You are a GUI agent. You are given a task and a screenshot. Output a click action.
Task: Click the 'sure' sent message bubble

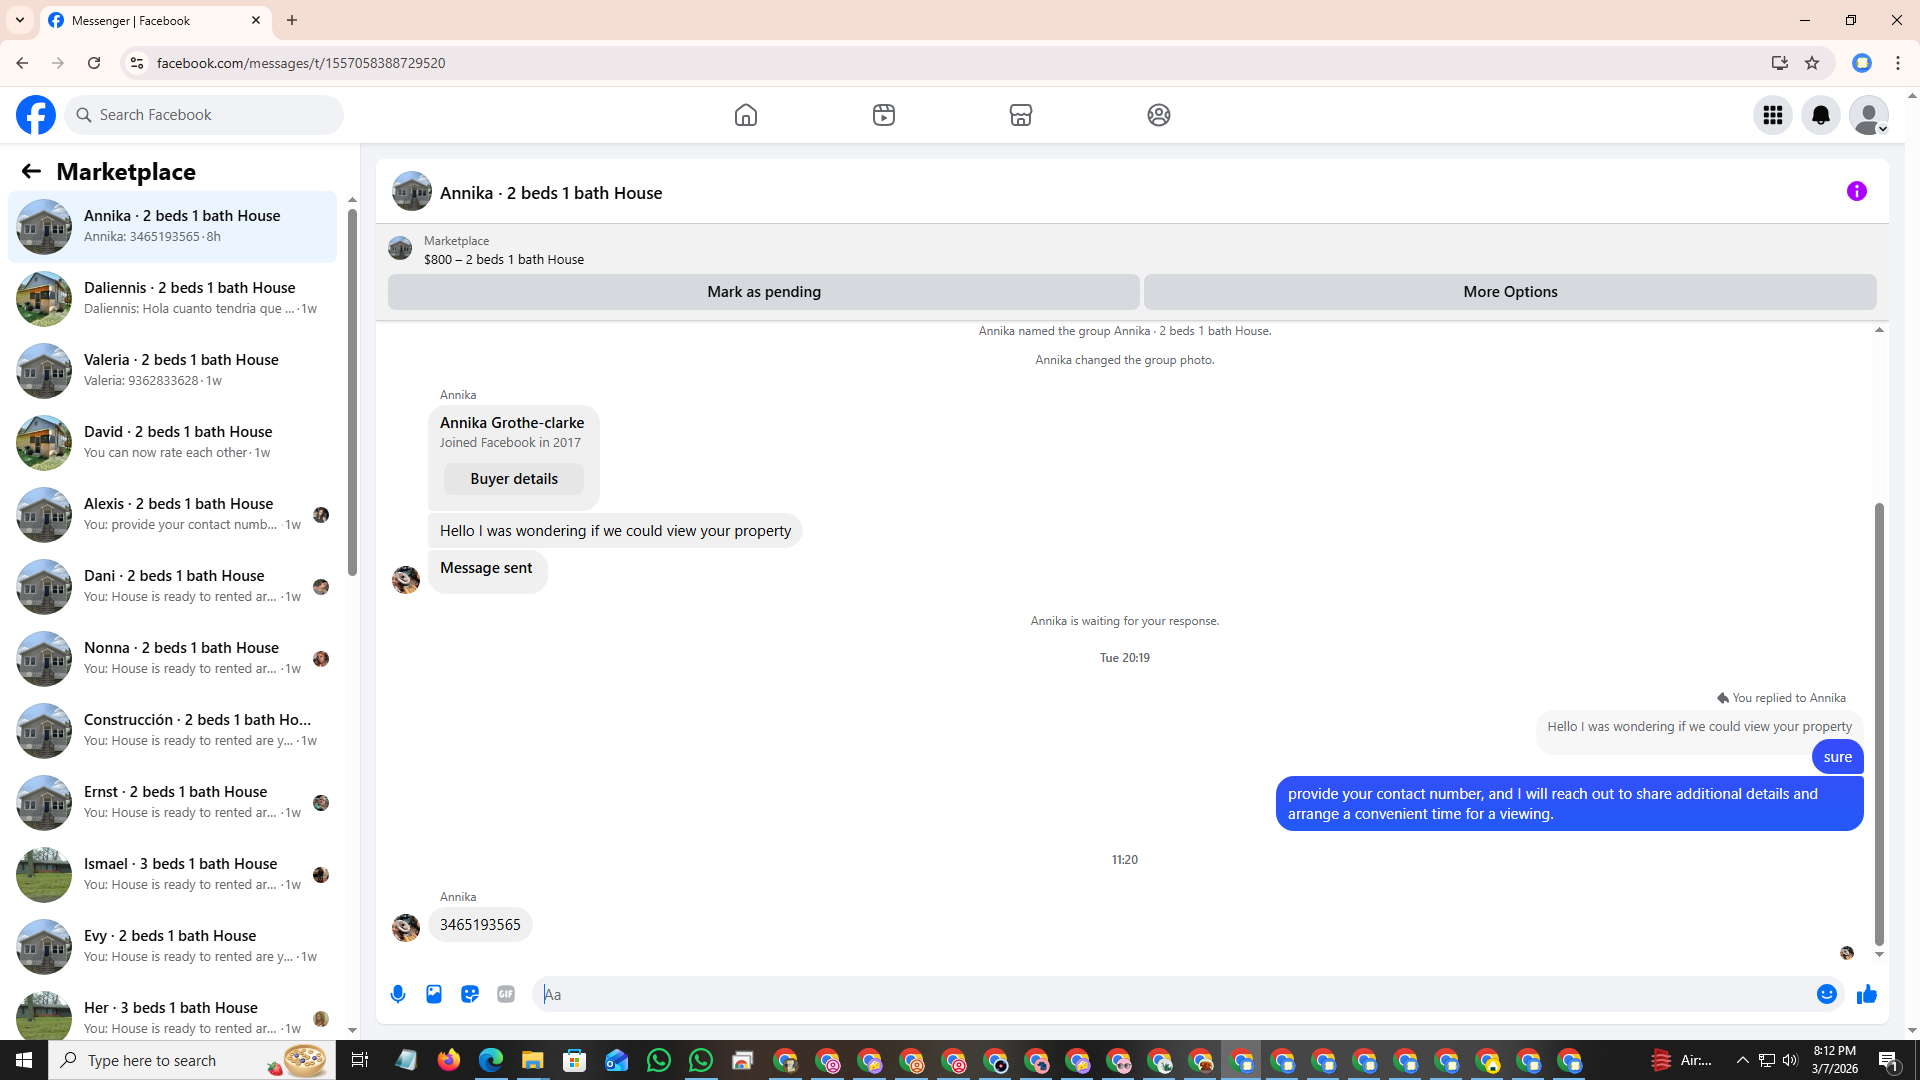[1838, 757]
